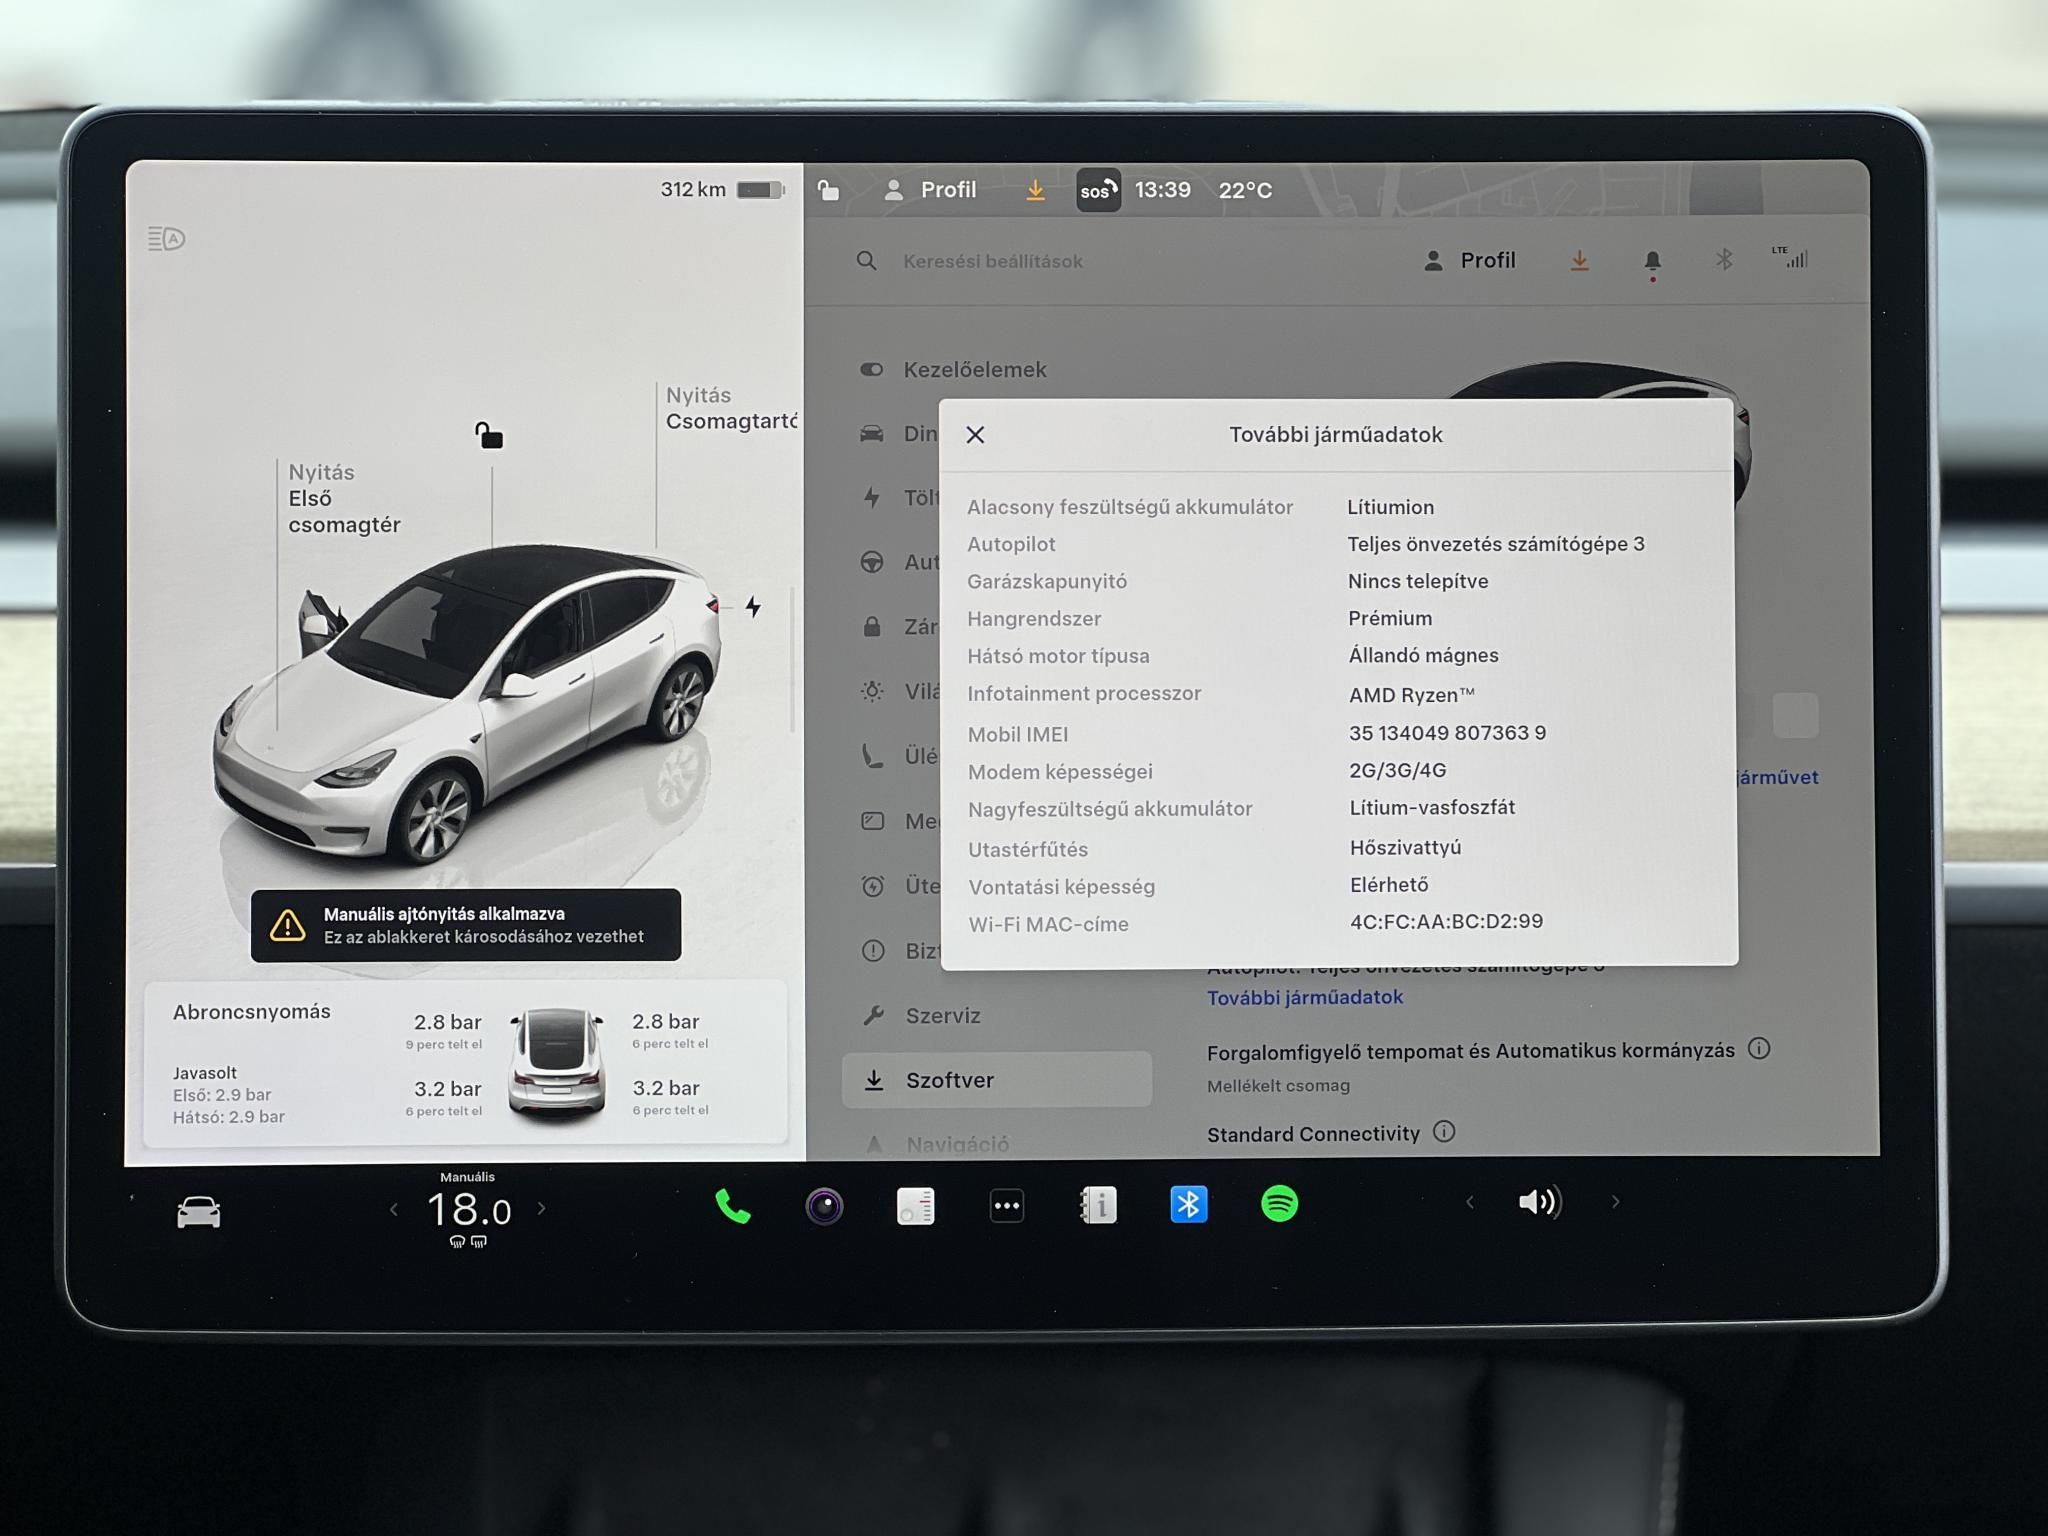This screenshot has width=2048, height=1536.
Task: Tap the orange software download icon in the status bar
Action: pyautogui.click(x=1035, y=190)
